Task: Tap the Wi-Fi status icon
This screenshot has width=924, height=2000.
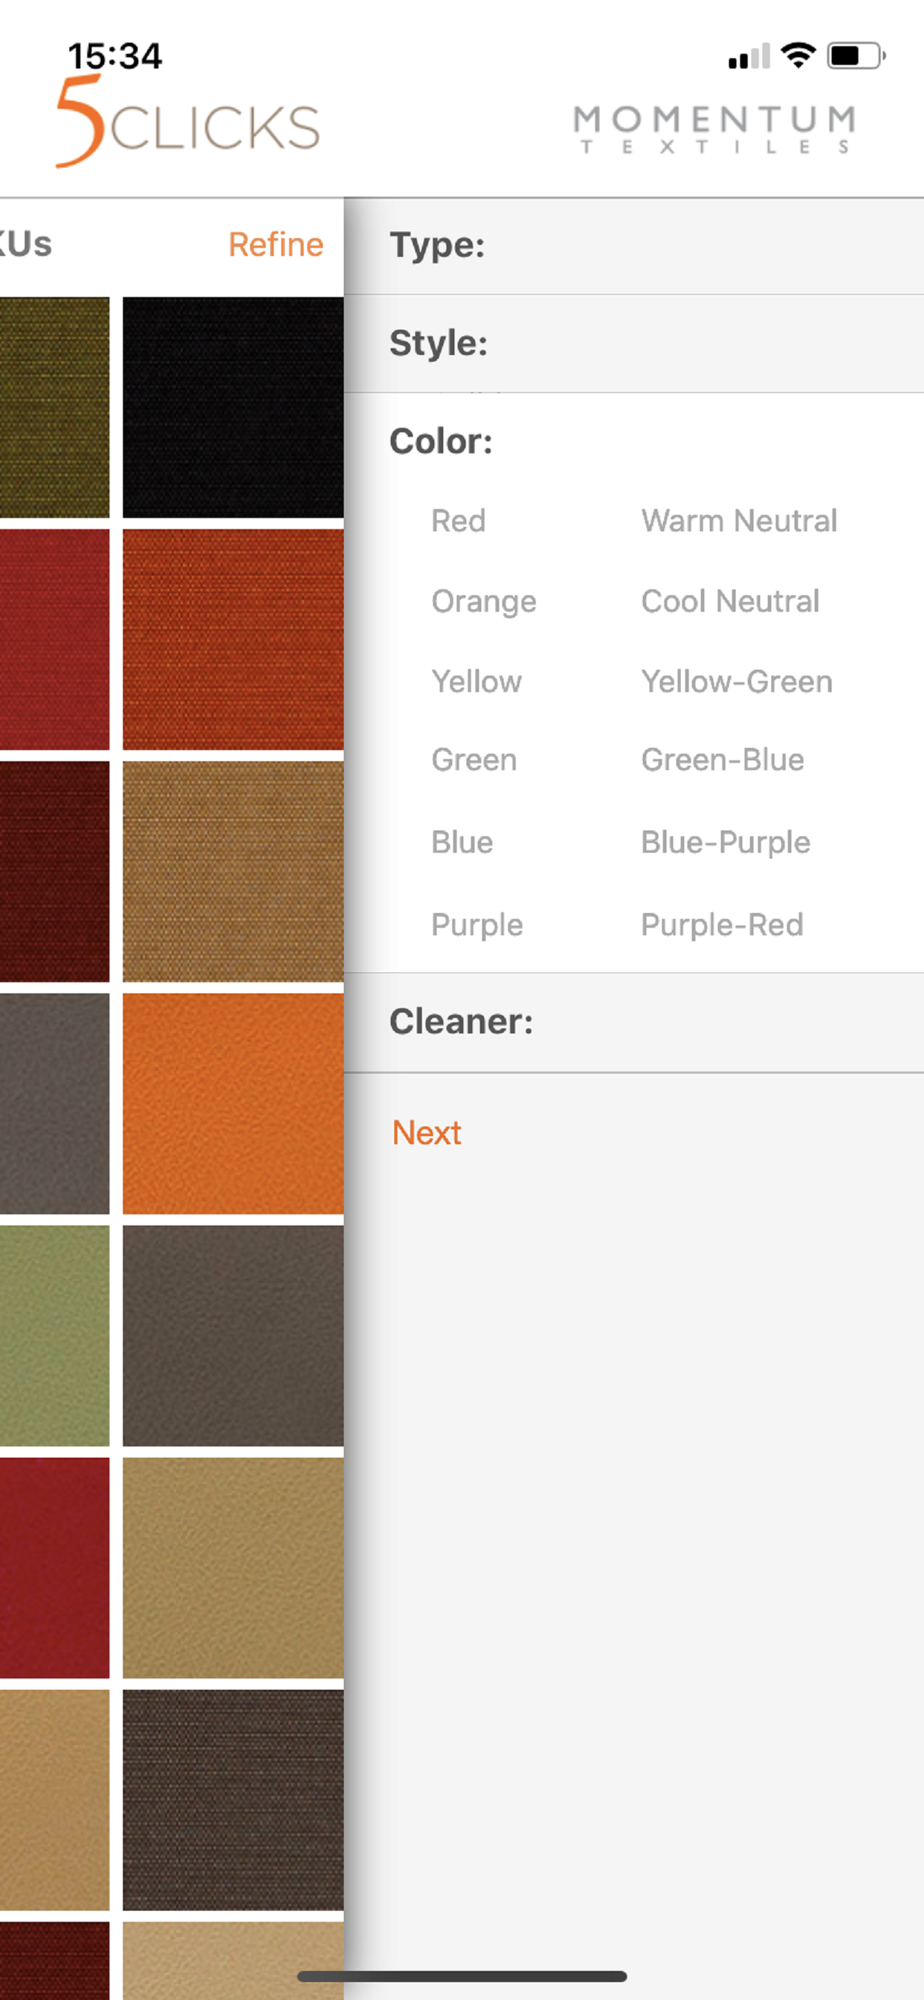Action: click(x=798, y=55)
